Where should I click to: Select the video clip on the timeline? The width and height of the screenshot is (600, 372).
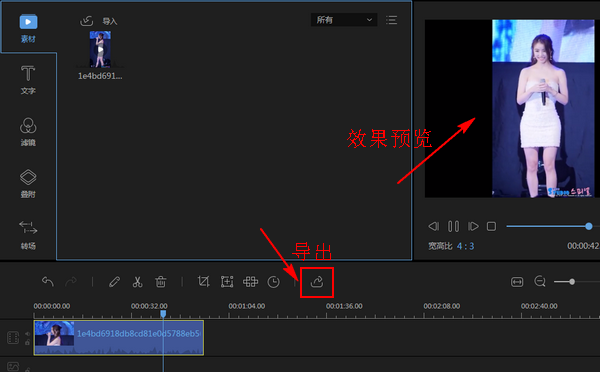[119, 338]
